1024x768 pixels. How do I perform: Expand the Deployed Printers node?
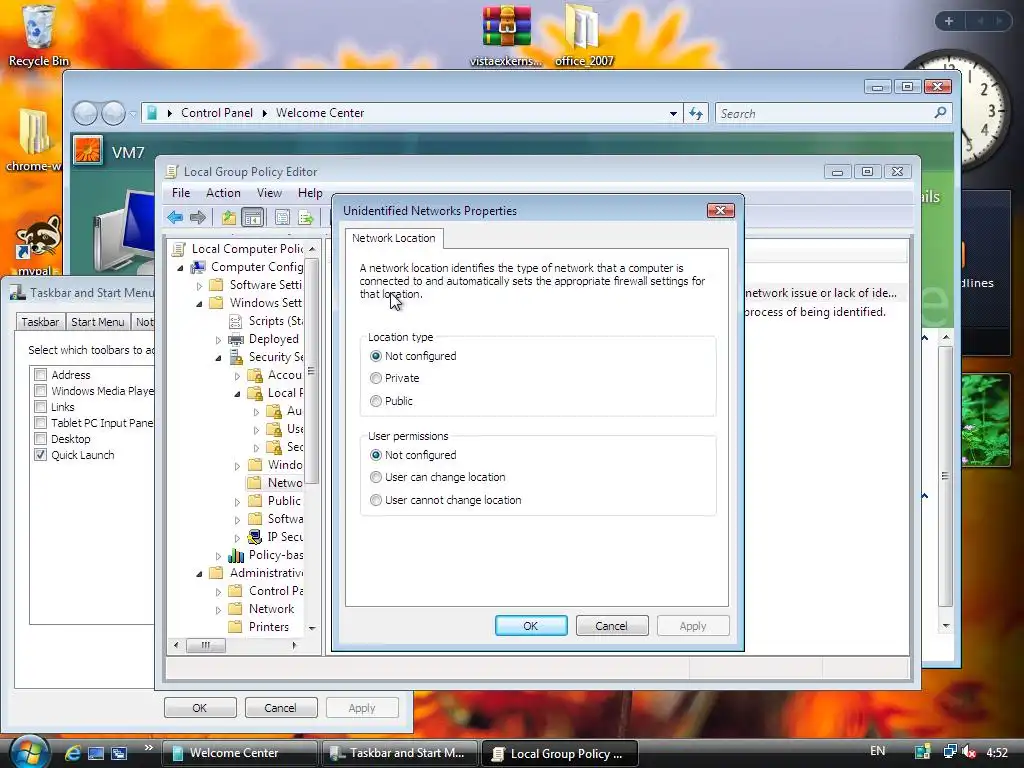(218, 340)
